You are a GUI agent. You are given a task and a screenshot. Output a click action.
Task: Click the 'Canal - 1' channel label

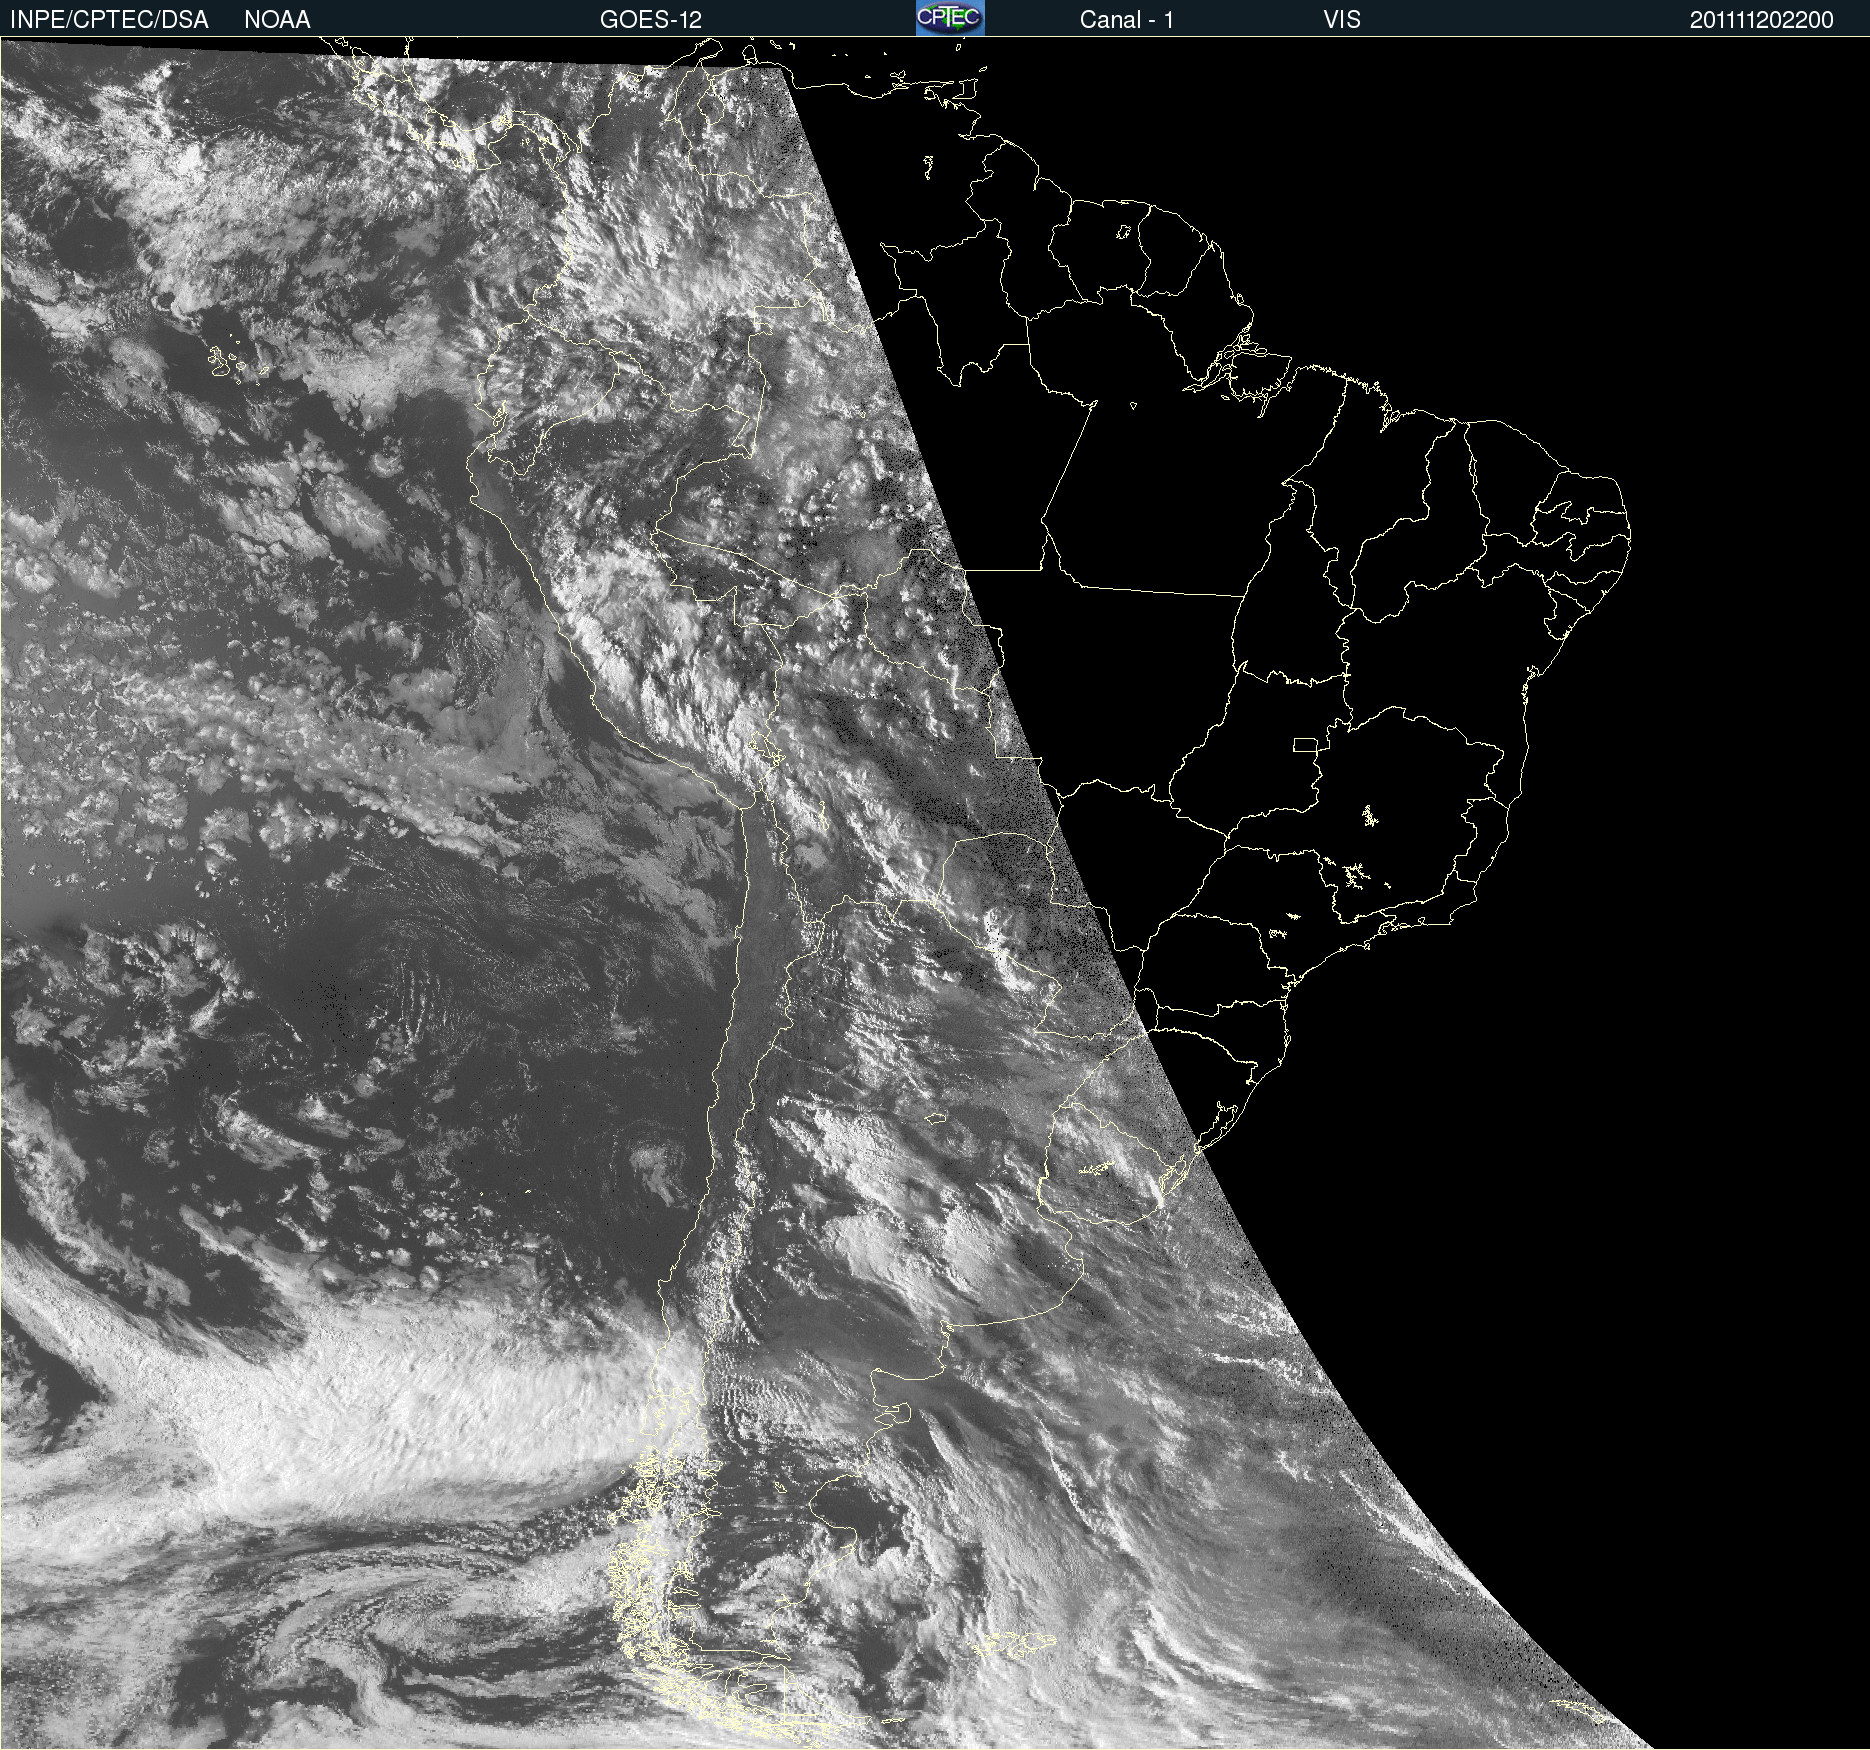[1126, 20]
